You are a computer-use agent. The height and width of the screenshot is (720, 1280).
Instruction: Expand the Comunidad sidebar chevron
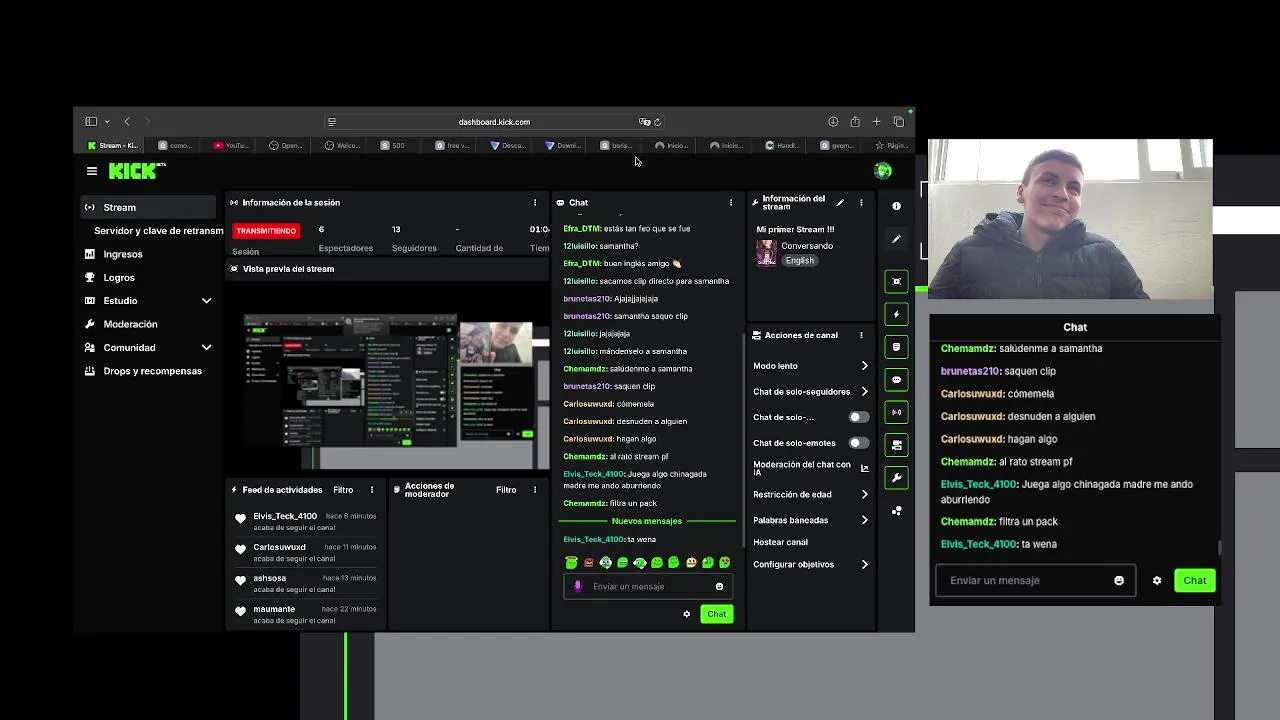(x=206, y=348)
